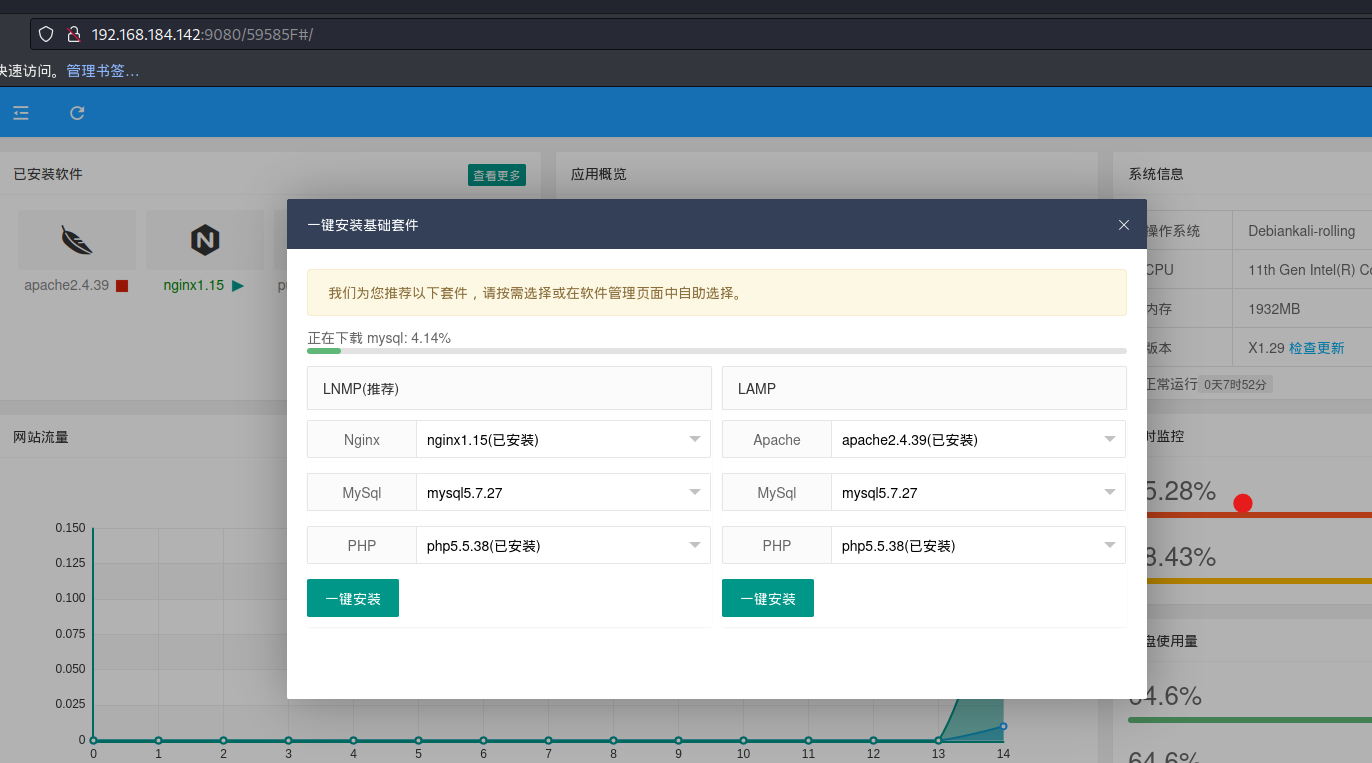Open the LAMP Apache version dropdown
The height and width of the screenshot is (763, 1372).
[978, 439]
